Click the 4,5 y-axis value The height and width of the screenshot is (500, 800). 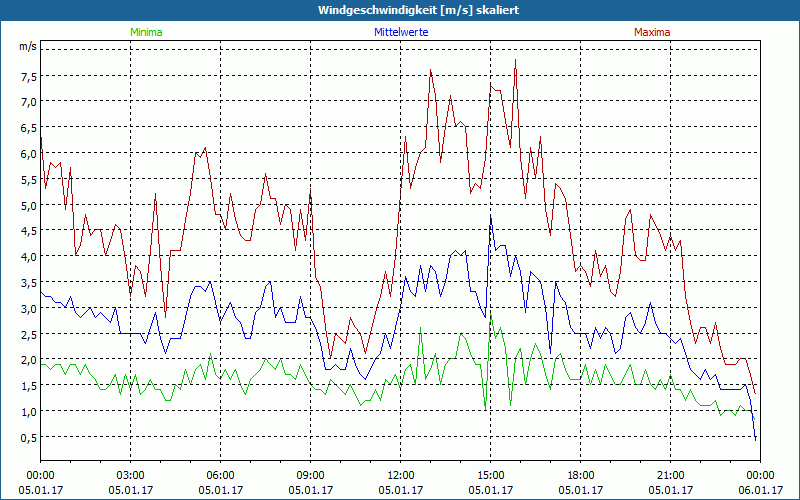[28, 231]
